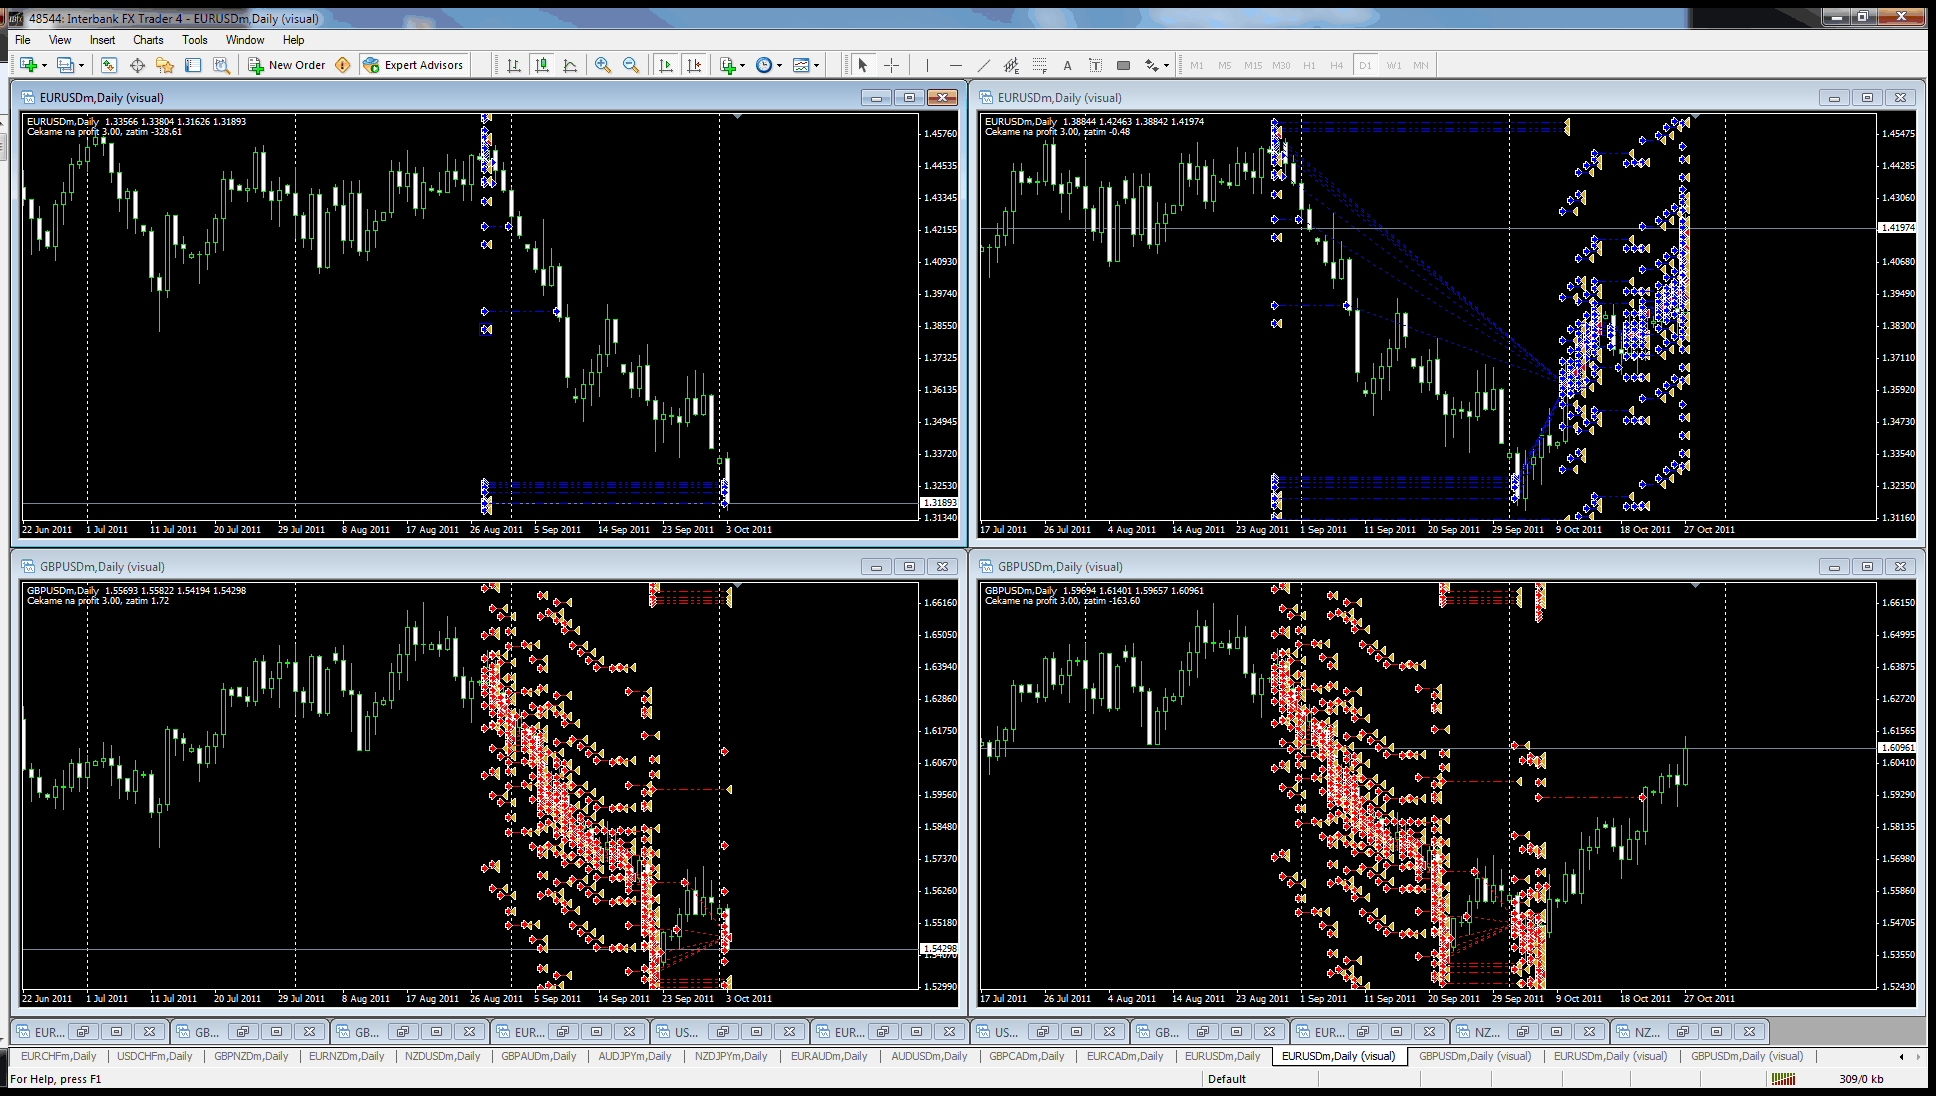The height and width of the screenshot is (1096, 1936).
Task: Toggle candlestick chart display mode
Action: [542, 65]
